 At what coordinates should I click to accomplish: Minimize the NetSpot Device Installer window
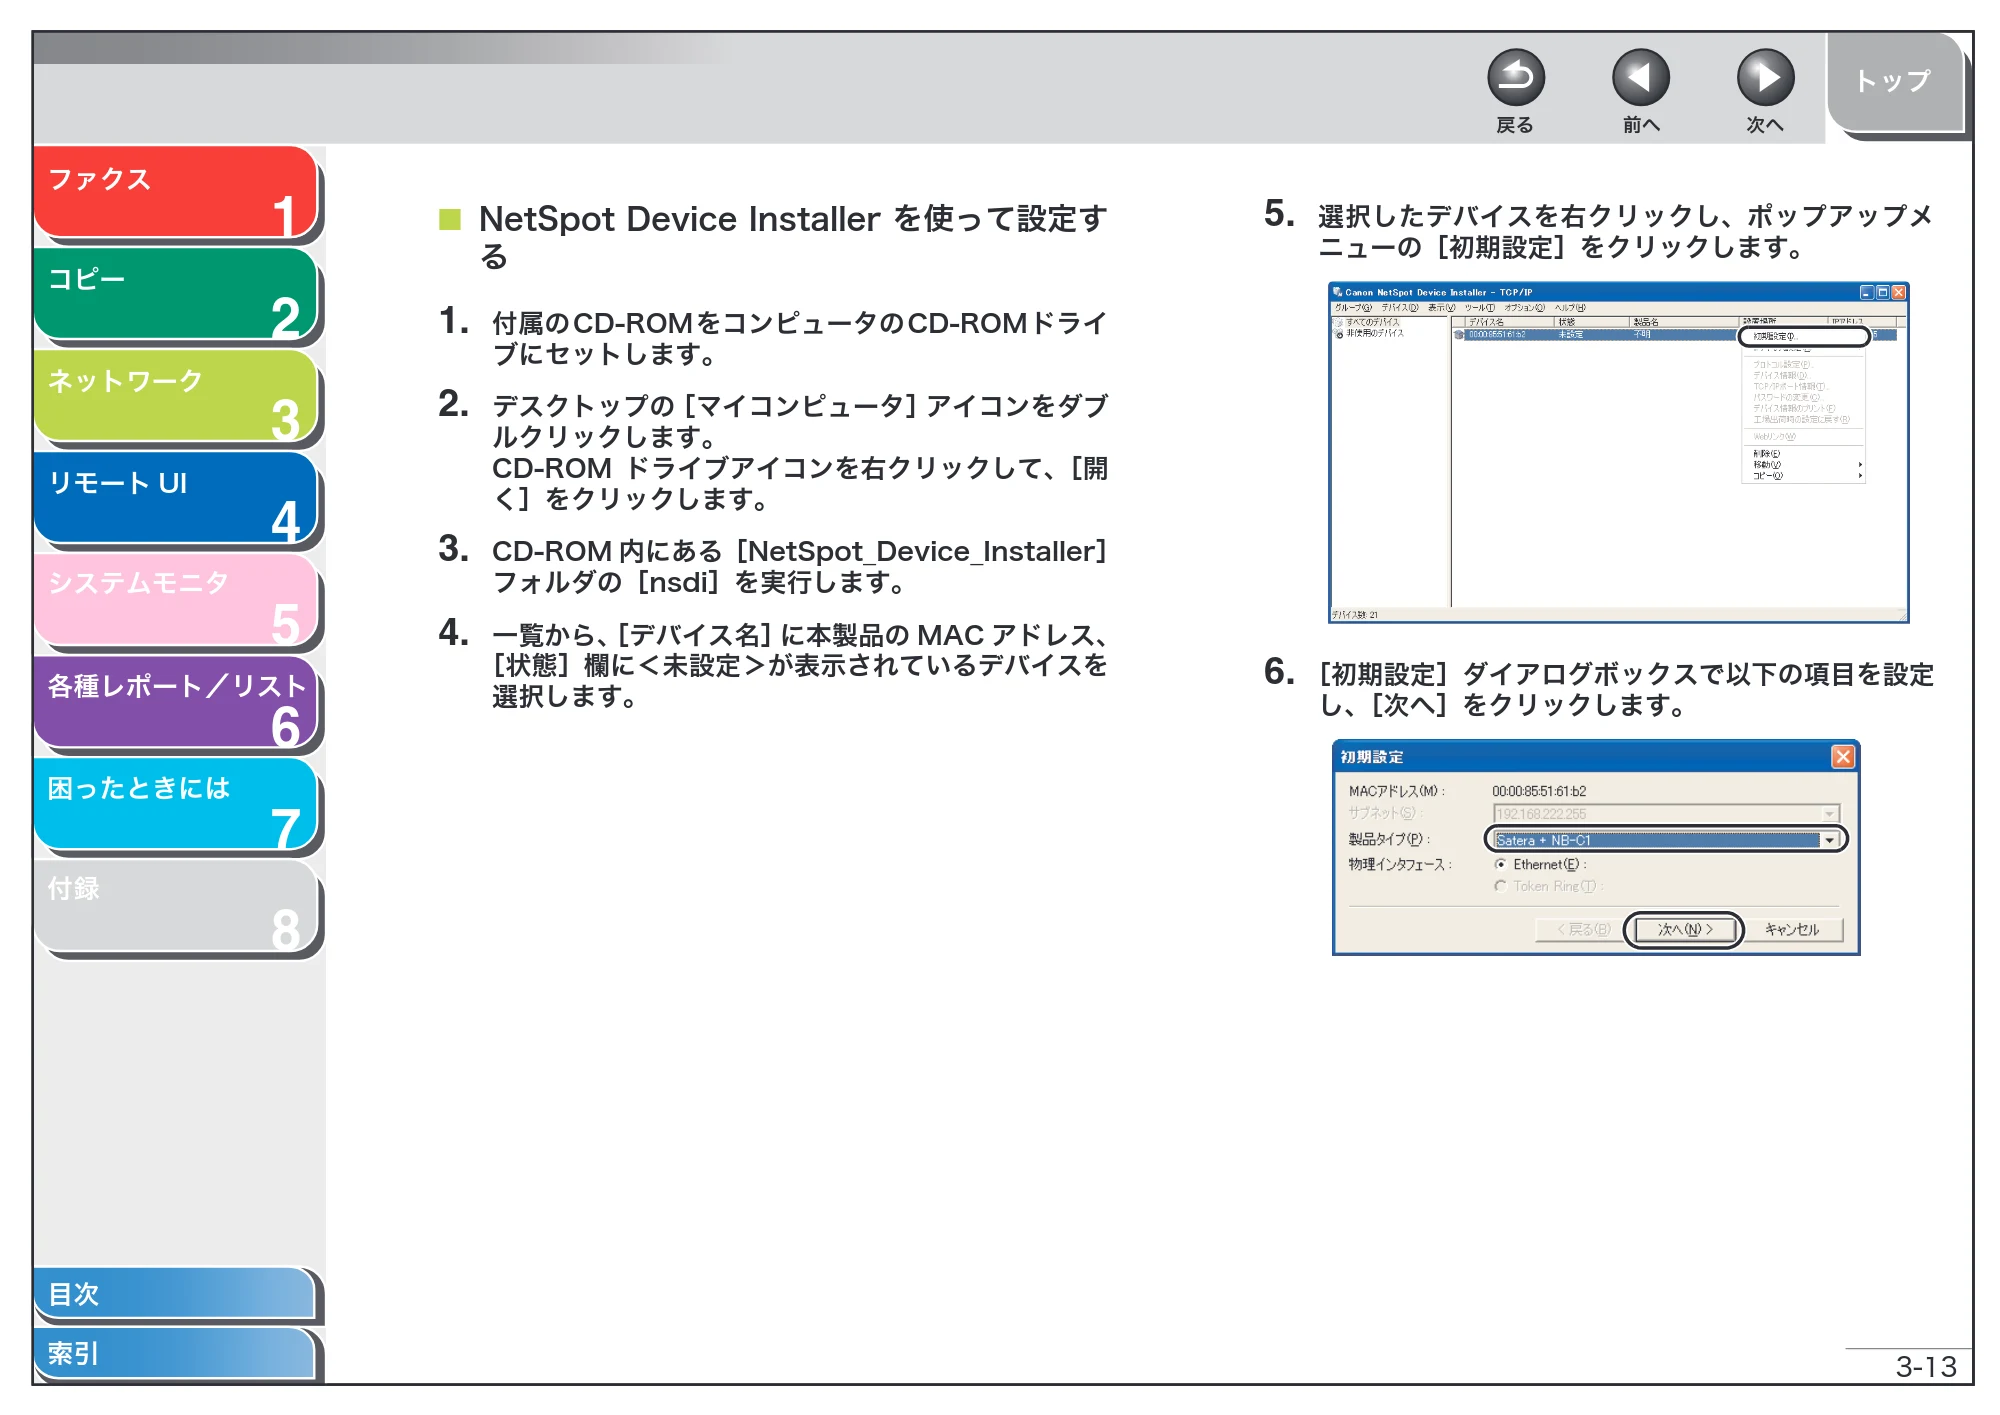(x=1866, y=292)
